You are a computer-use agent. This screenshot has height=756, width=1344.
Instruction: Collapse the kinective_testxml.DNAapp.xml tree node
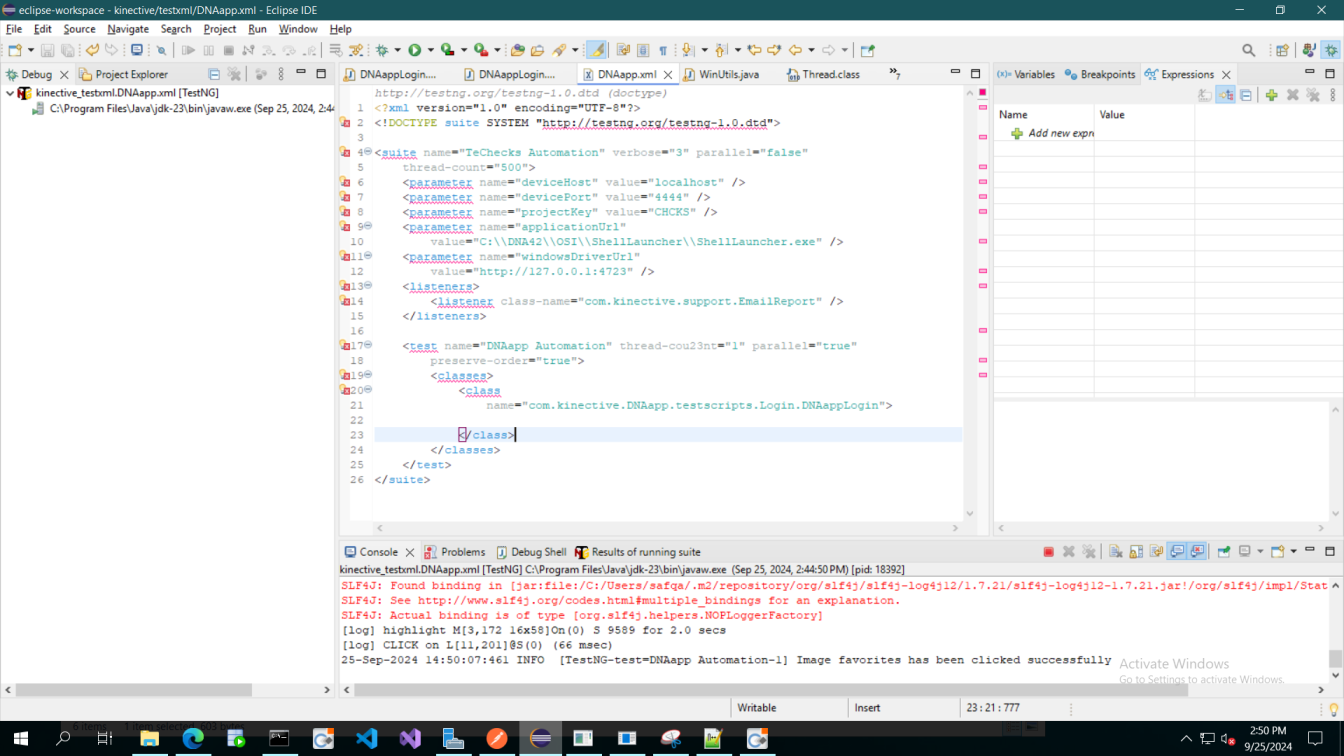[x=10, y=93]
